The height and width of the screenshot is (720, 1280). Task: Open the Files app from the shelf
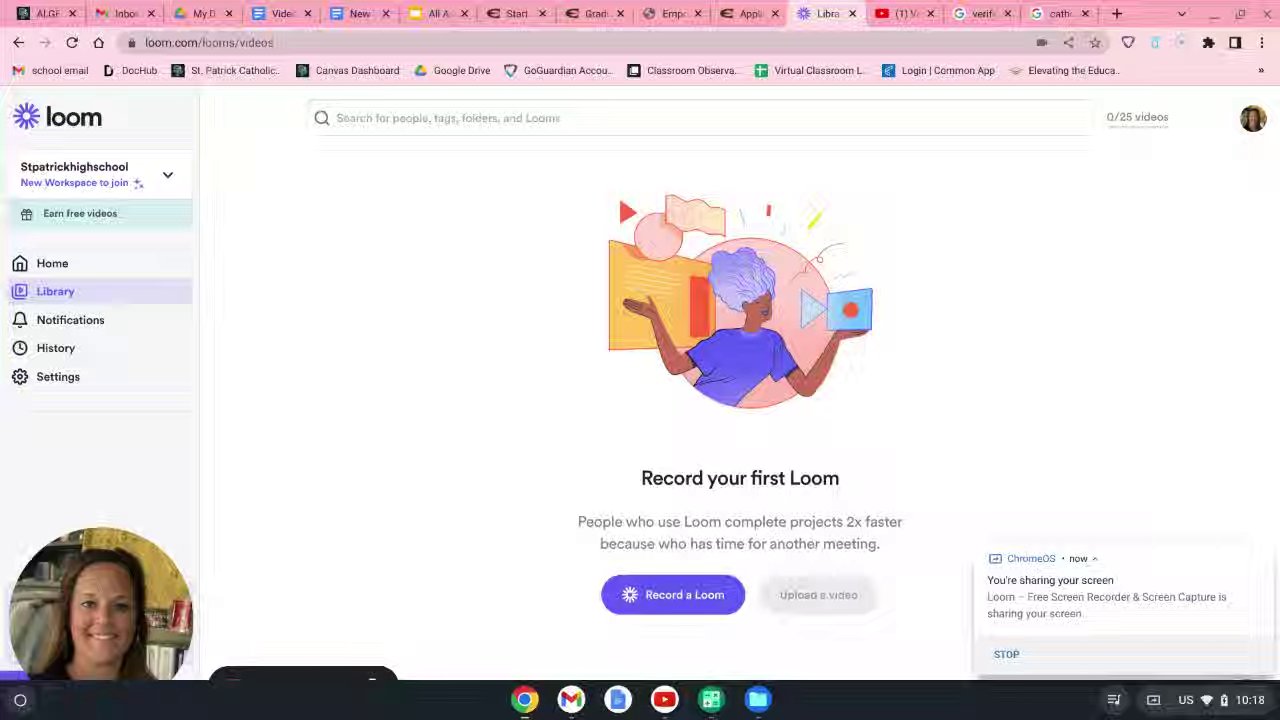[758, 700]
